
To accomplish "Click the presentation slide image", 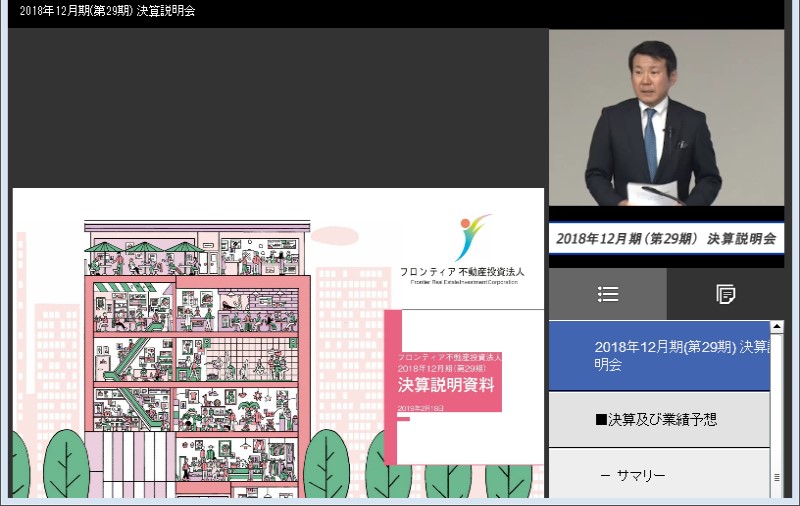I will [278, 342].
